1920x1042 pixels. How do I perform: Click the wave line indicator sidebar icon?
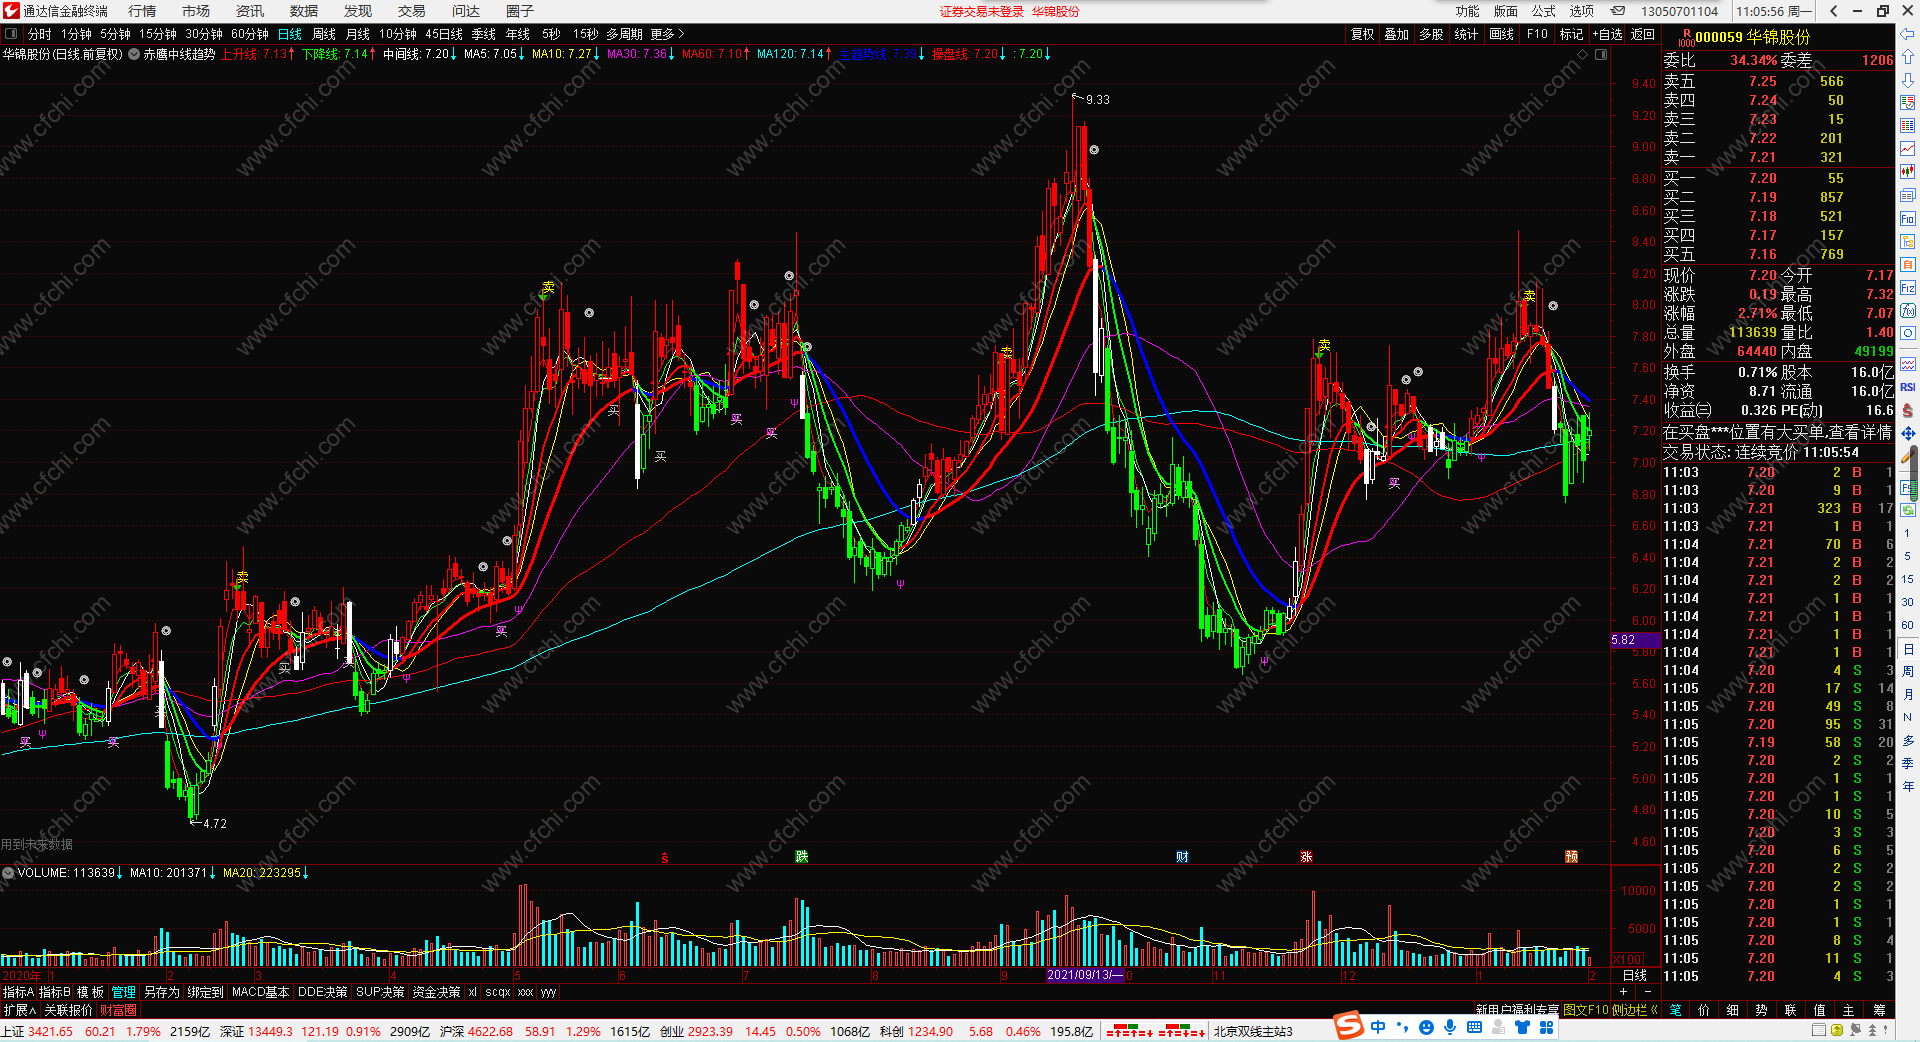[x=1908, y=364]
